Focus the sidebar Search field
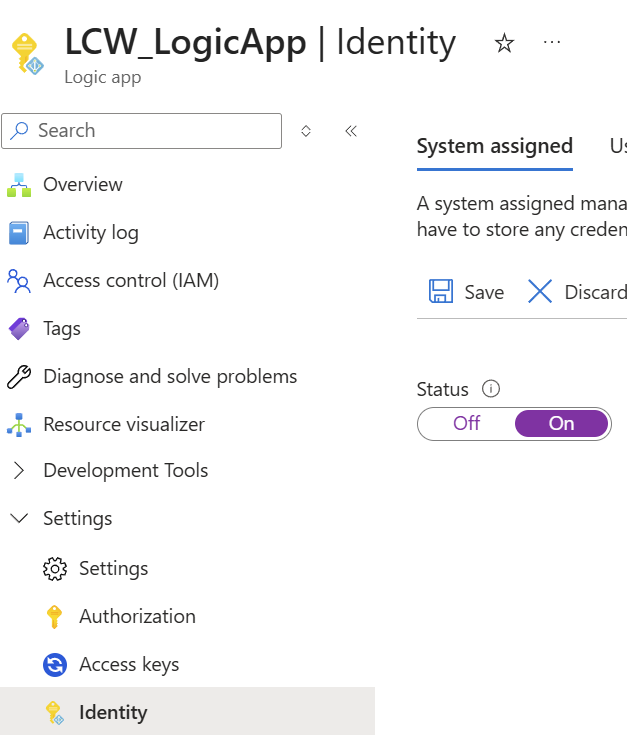Screen dimensions: 627x743 (x=141, y=131)
